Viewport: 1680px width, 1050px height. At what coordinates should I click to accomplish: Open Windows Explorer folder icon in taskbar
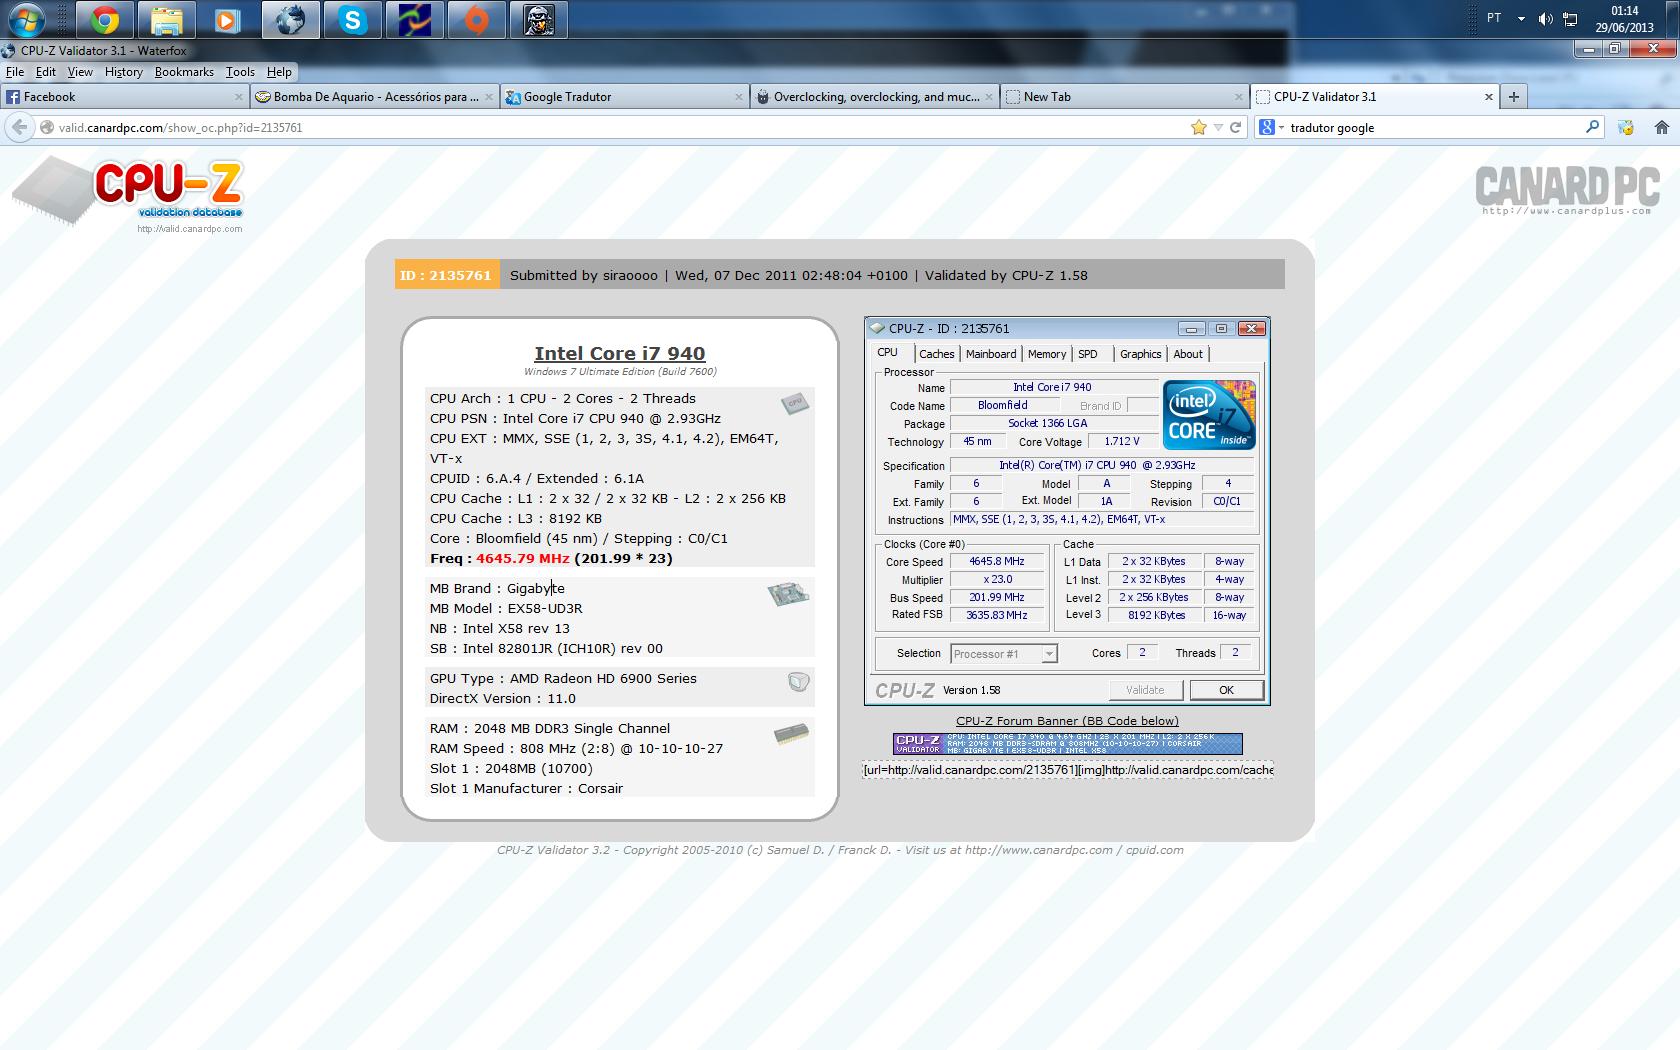166,19
